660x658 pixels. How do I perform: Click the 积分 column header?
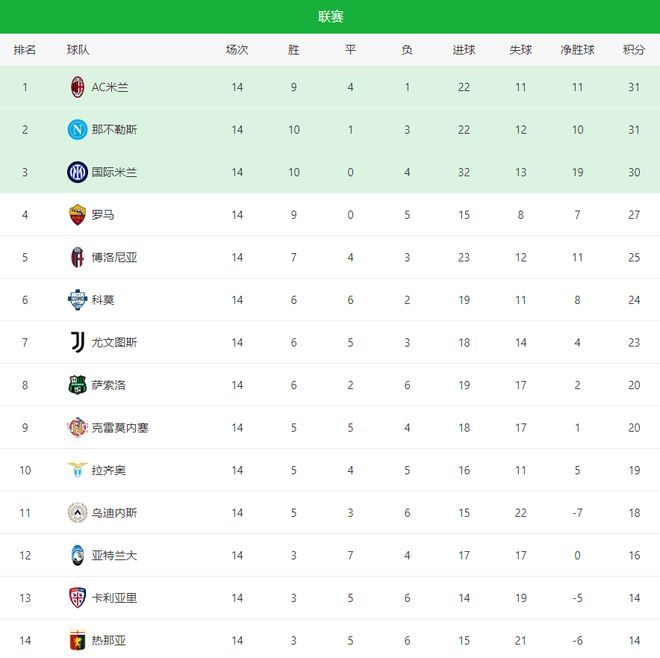pos(634,50)
